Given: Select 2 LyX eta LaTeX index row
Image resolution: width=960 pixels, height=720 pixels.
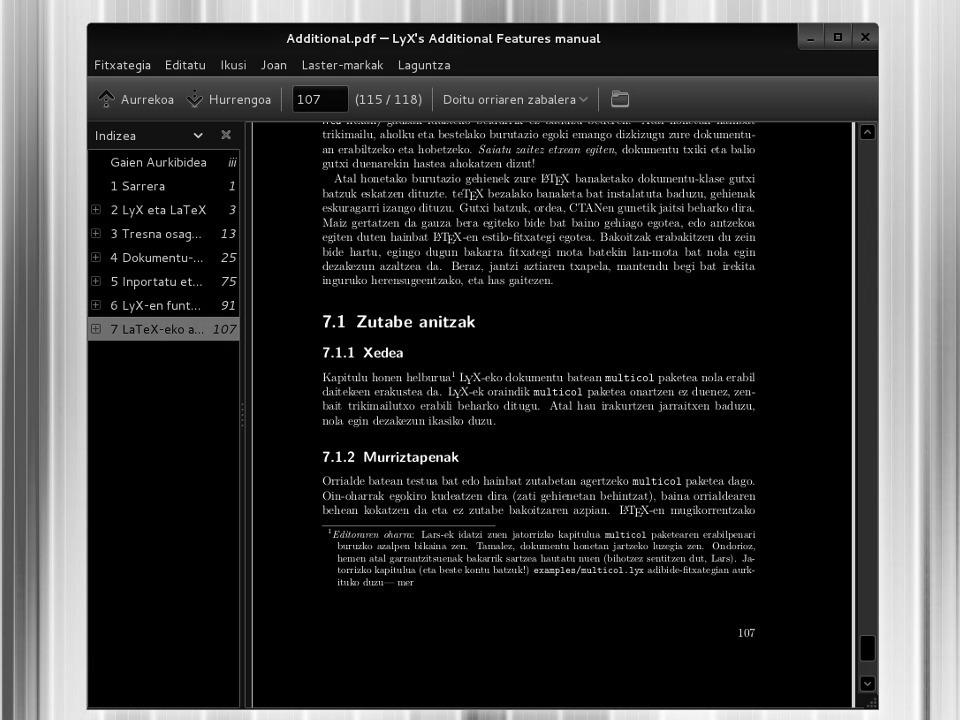Looking at the screenshot, I should click(163, 210).
